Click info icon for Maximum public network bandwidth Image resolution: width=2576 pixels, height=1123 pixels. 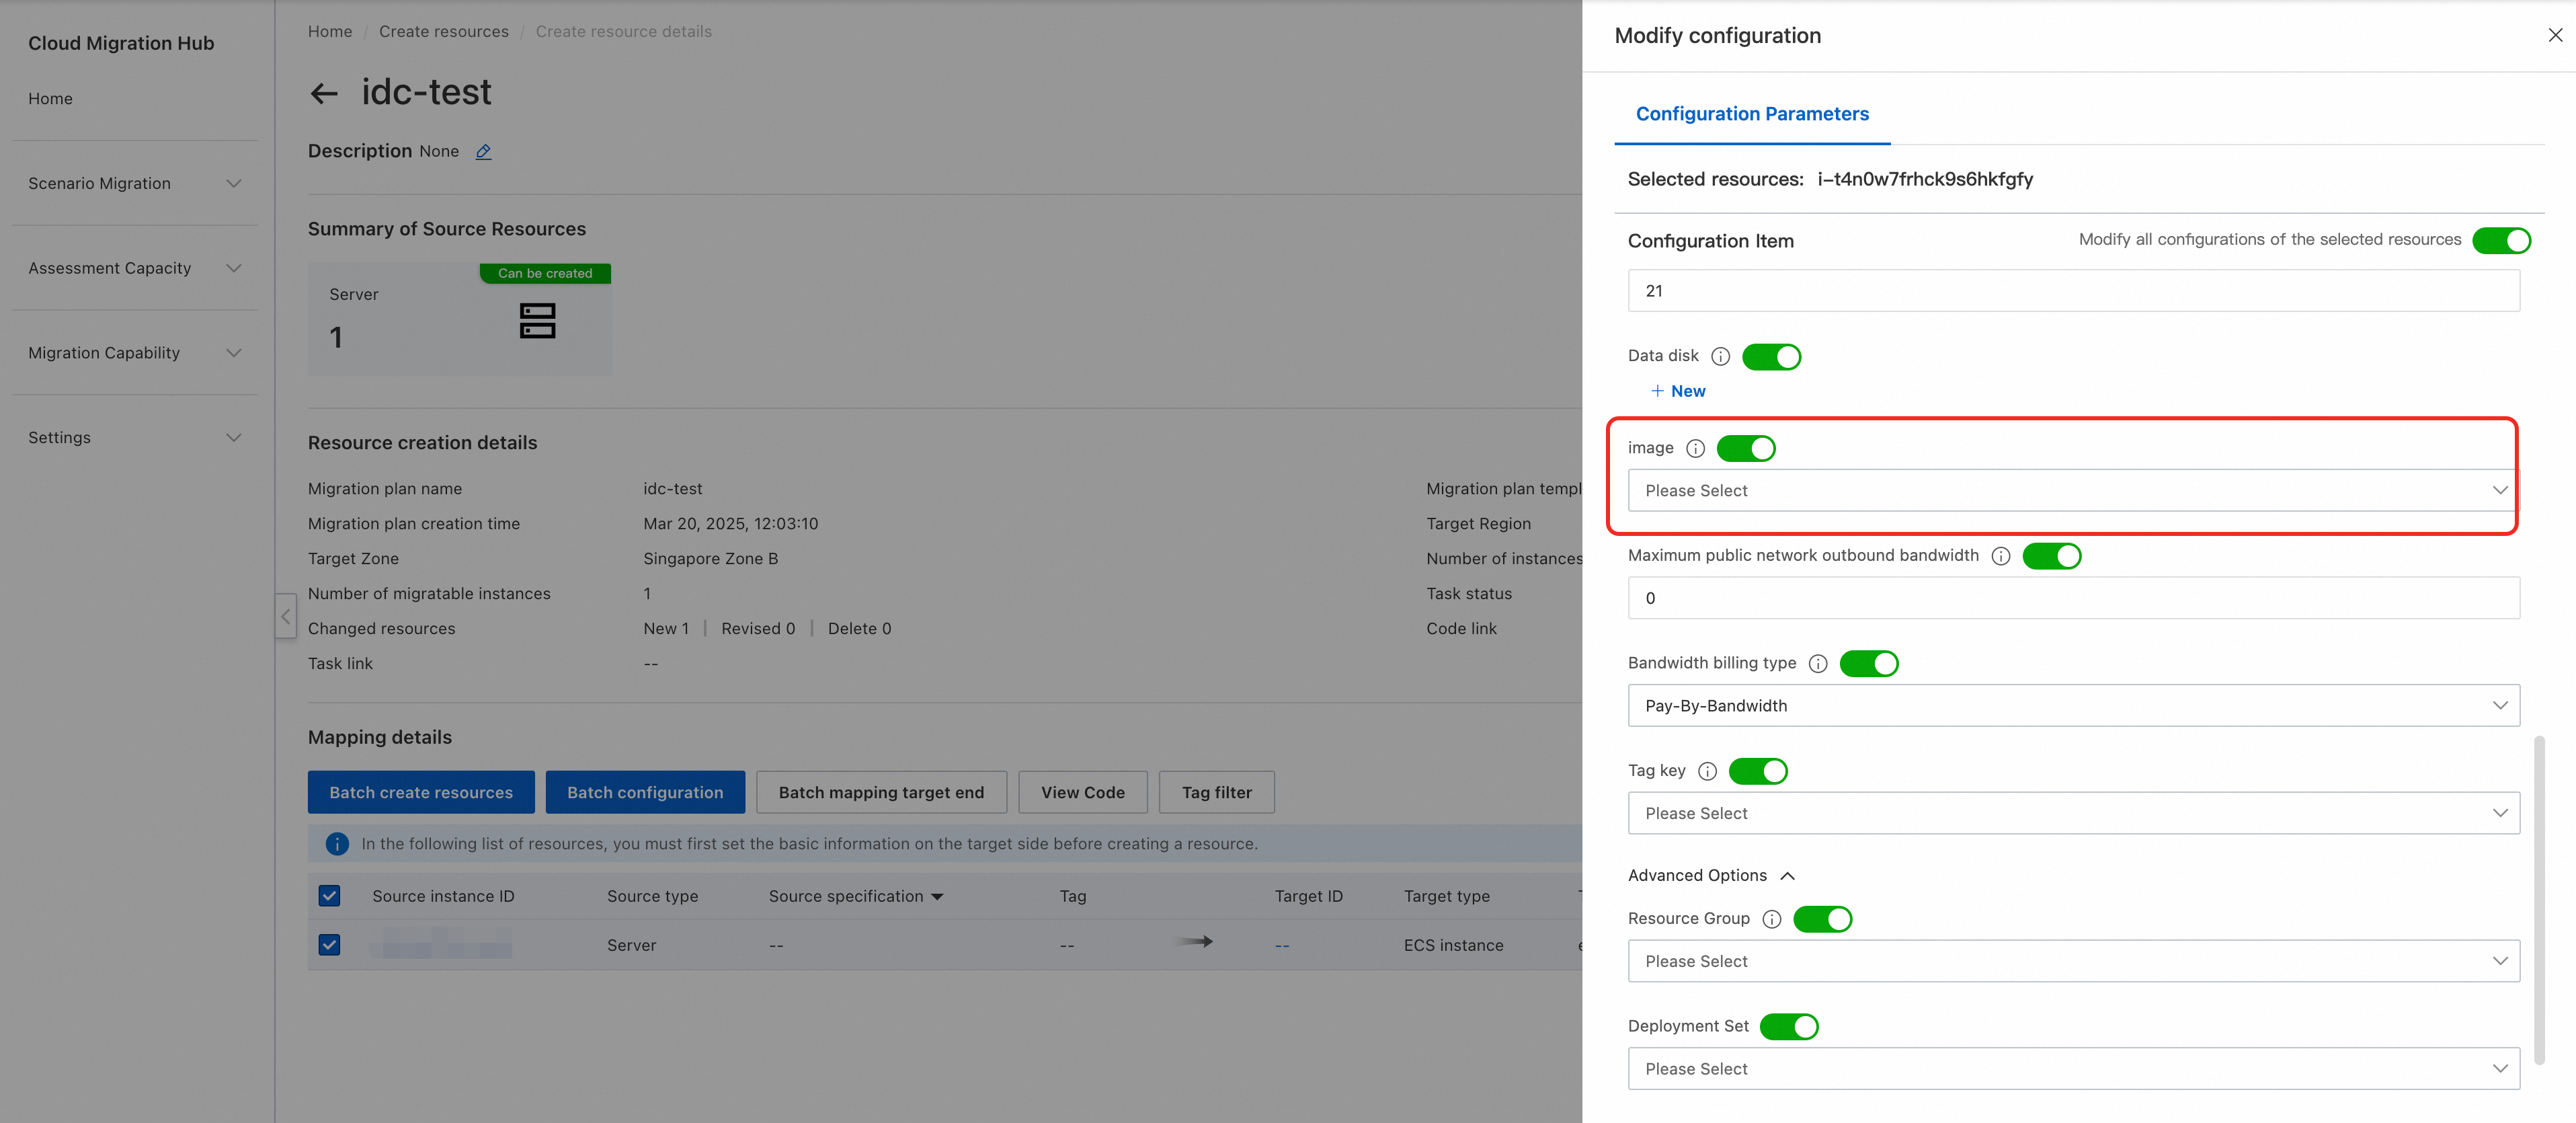point(2000,556)
